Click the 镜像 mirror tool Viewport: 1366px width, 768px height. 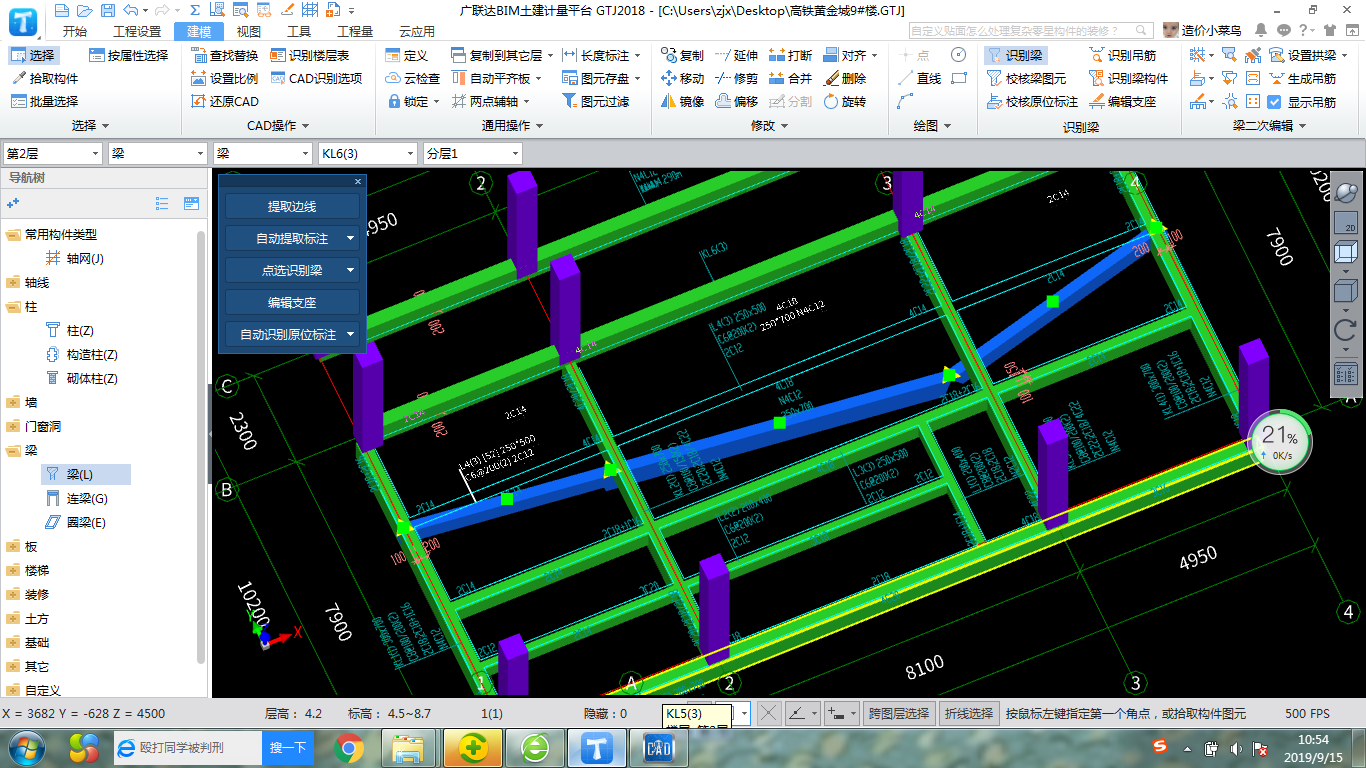click(682, 101)
